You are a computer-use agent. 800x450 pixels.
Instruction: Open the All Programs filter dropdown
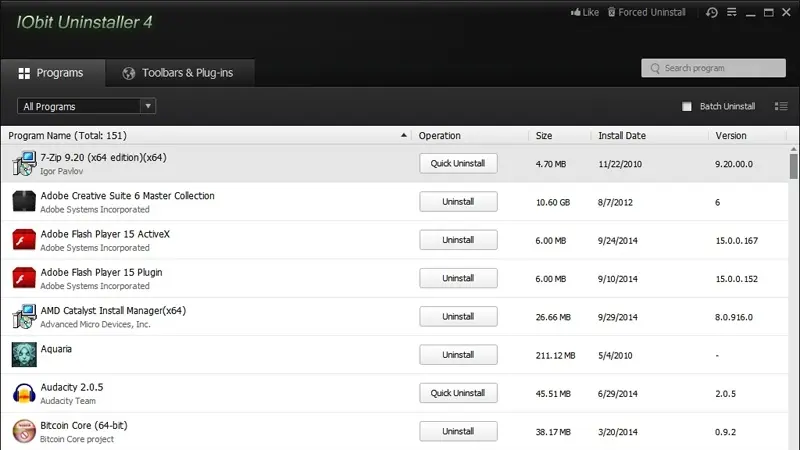[86, 106]
